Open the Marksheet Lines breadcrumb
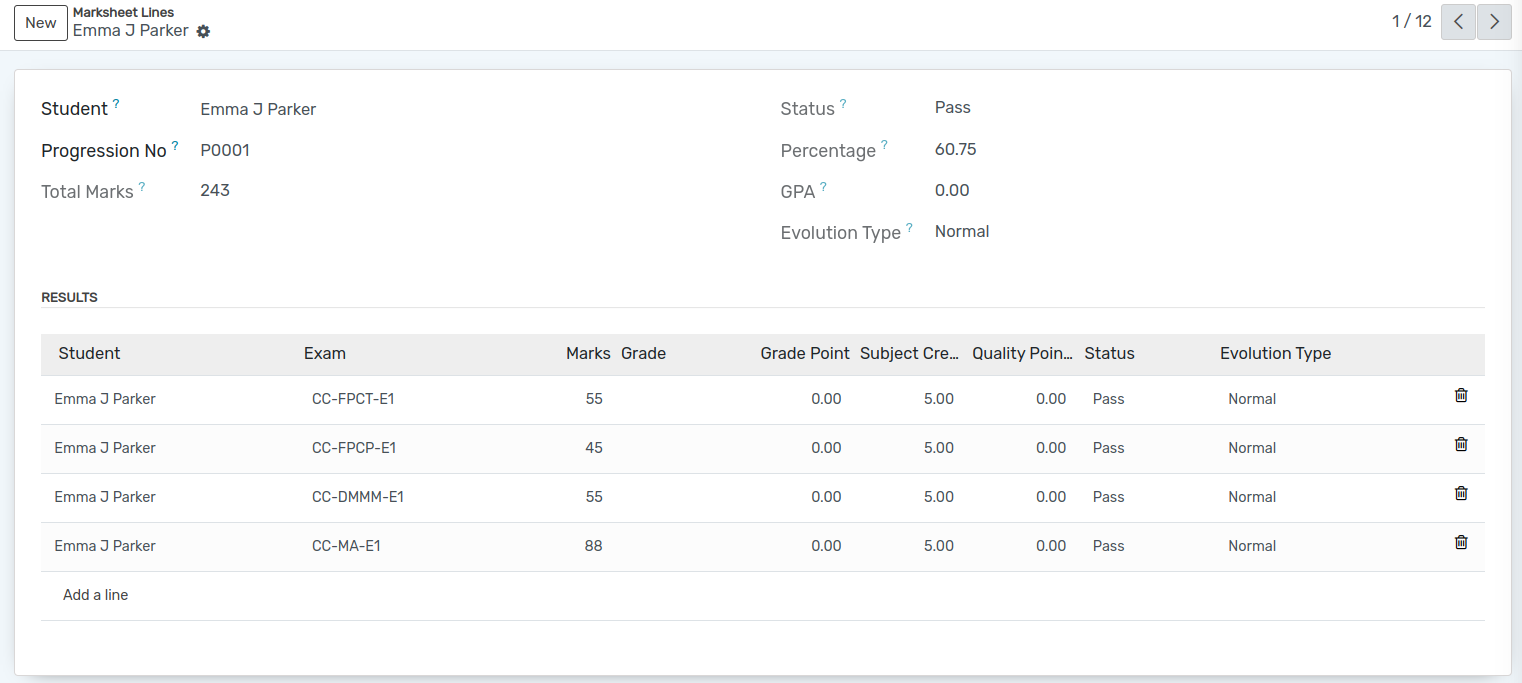This screenshot has width=1522, height=683. coord(123,12)
